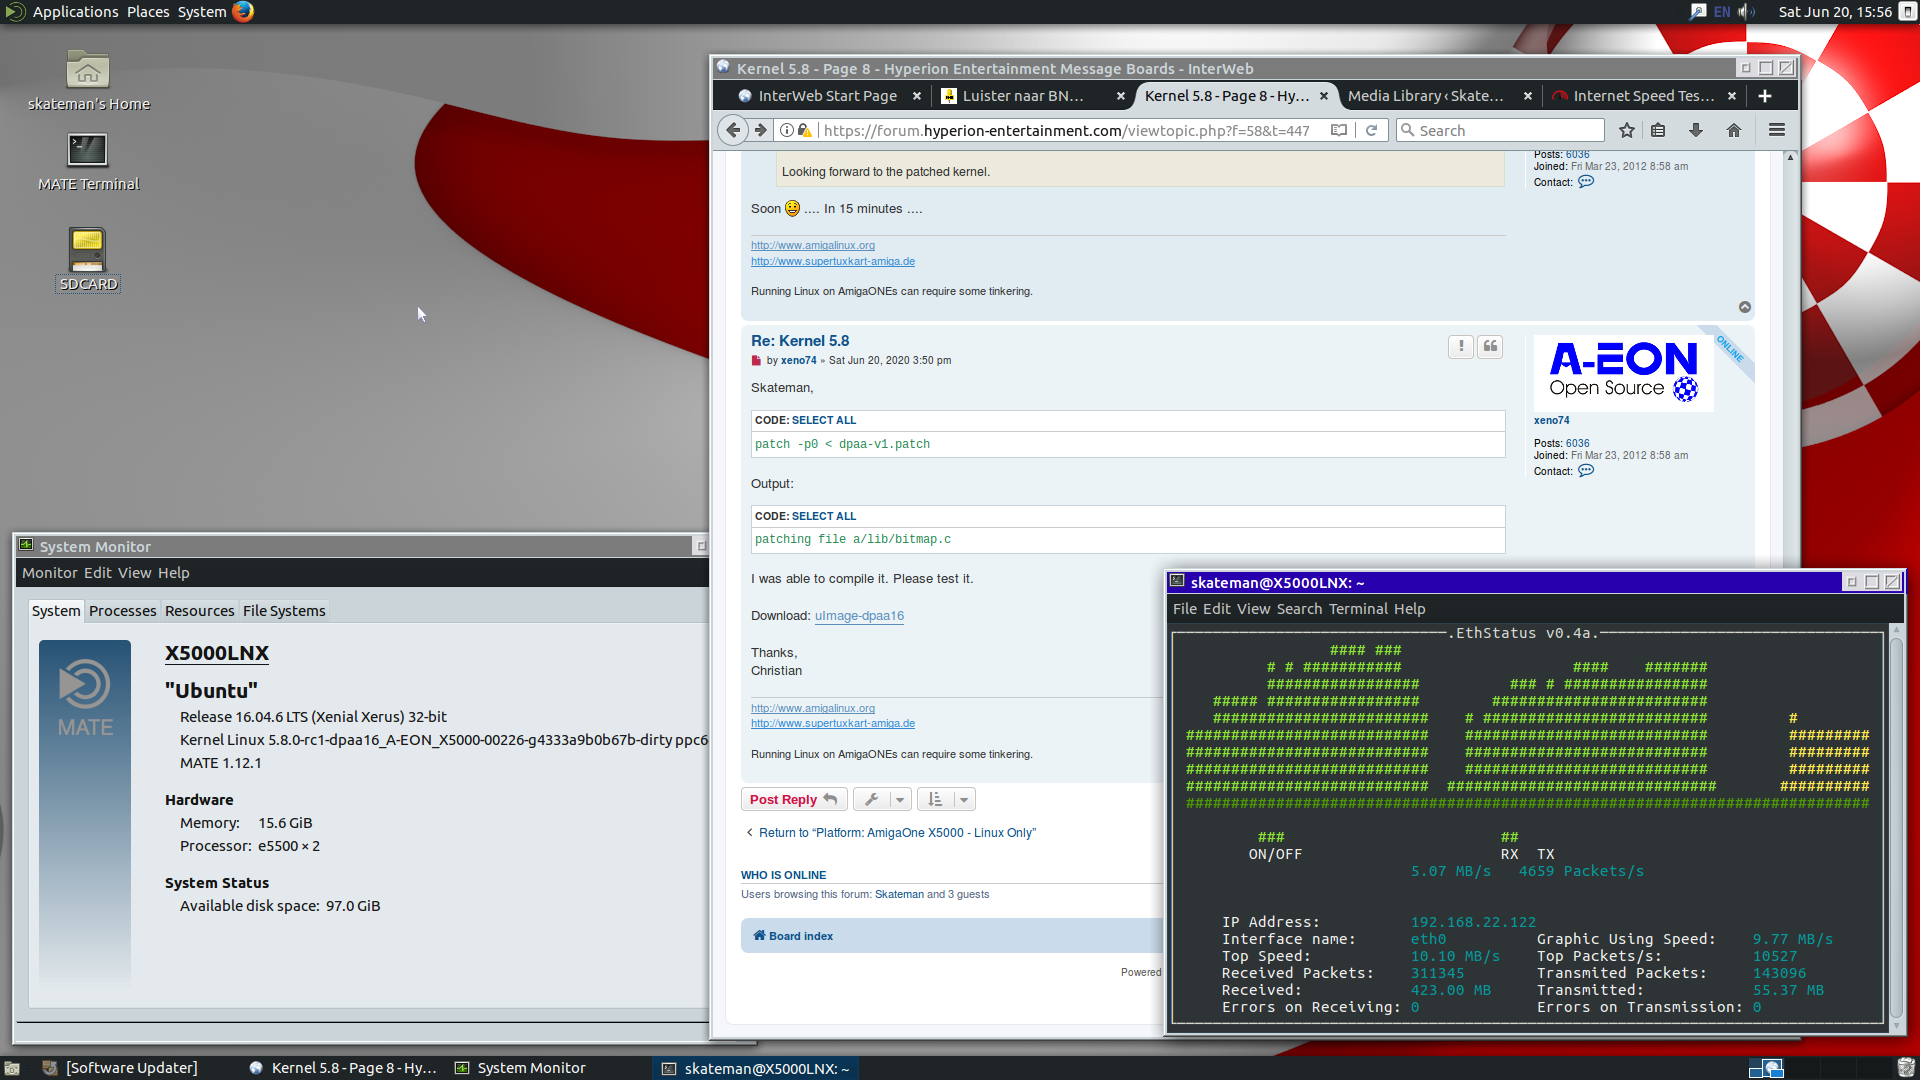Report post with exclamation icon
Image resolution: width=1920 pixels, height=1080 pixels.
(1460, 346)
